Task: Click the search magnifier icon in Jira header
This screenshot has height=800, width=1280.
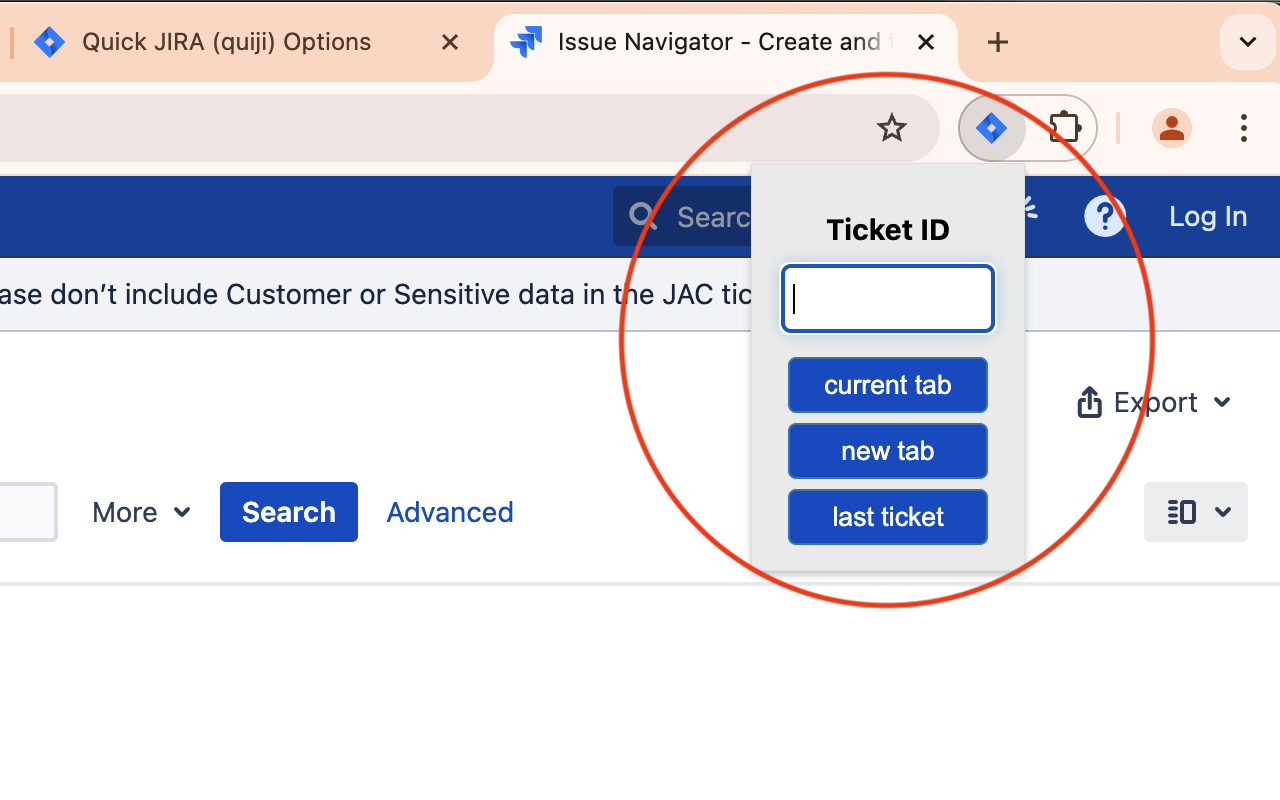Action: (x=643, y=216)
